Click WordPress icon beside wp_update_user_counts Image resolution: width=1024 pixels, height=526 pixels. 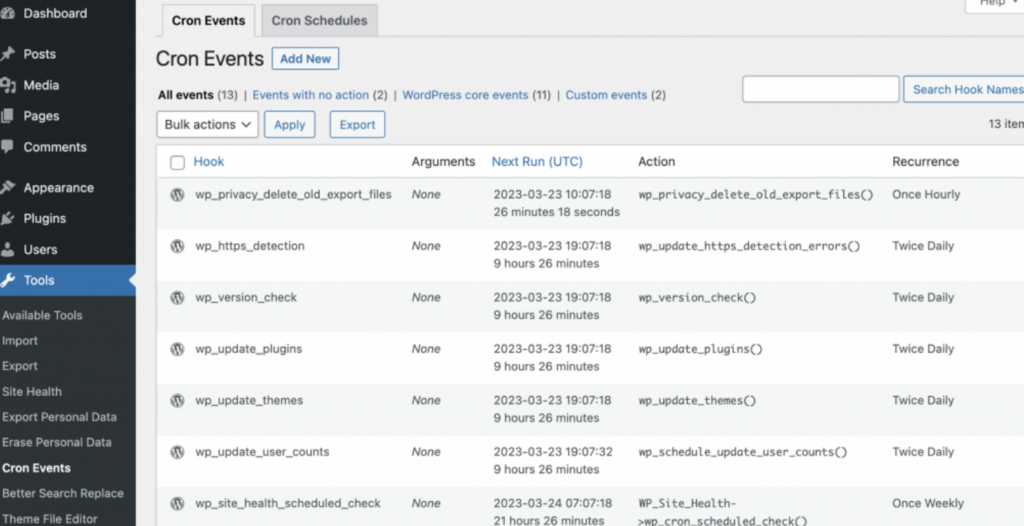tap(177, 452)
